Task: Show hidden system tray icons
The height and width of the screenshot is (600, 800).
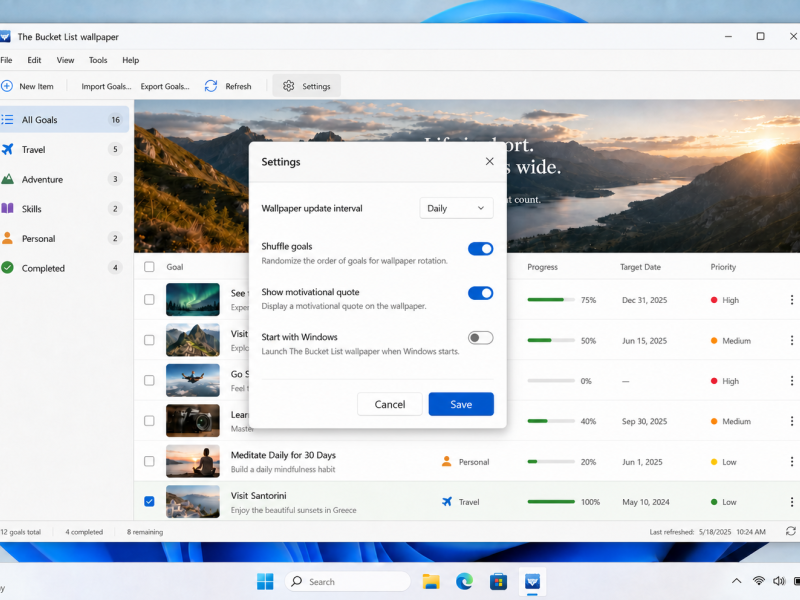Action: (x=736, y=581)
